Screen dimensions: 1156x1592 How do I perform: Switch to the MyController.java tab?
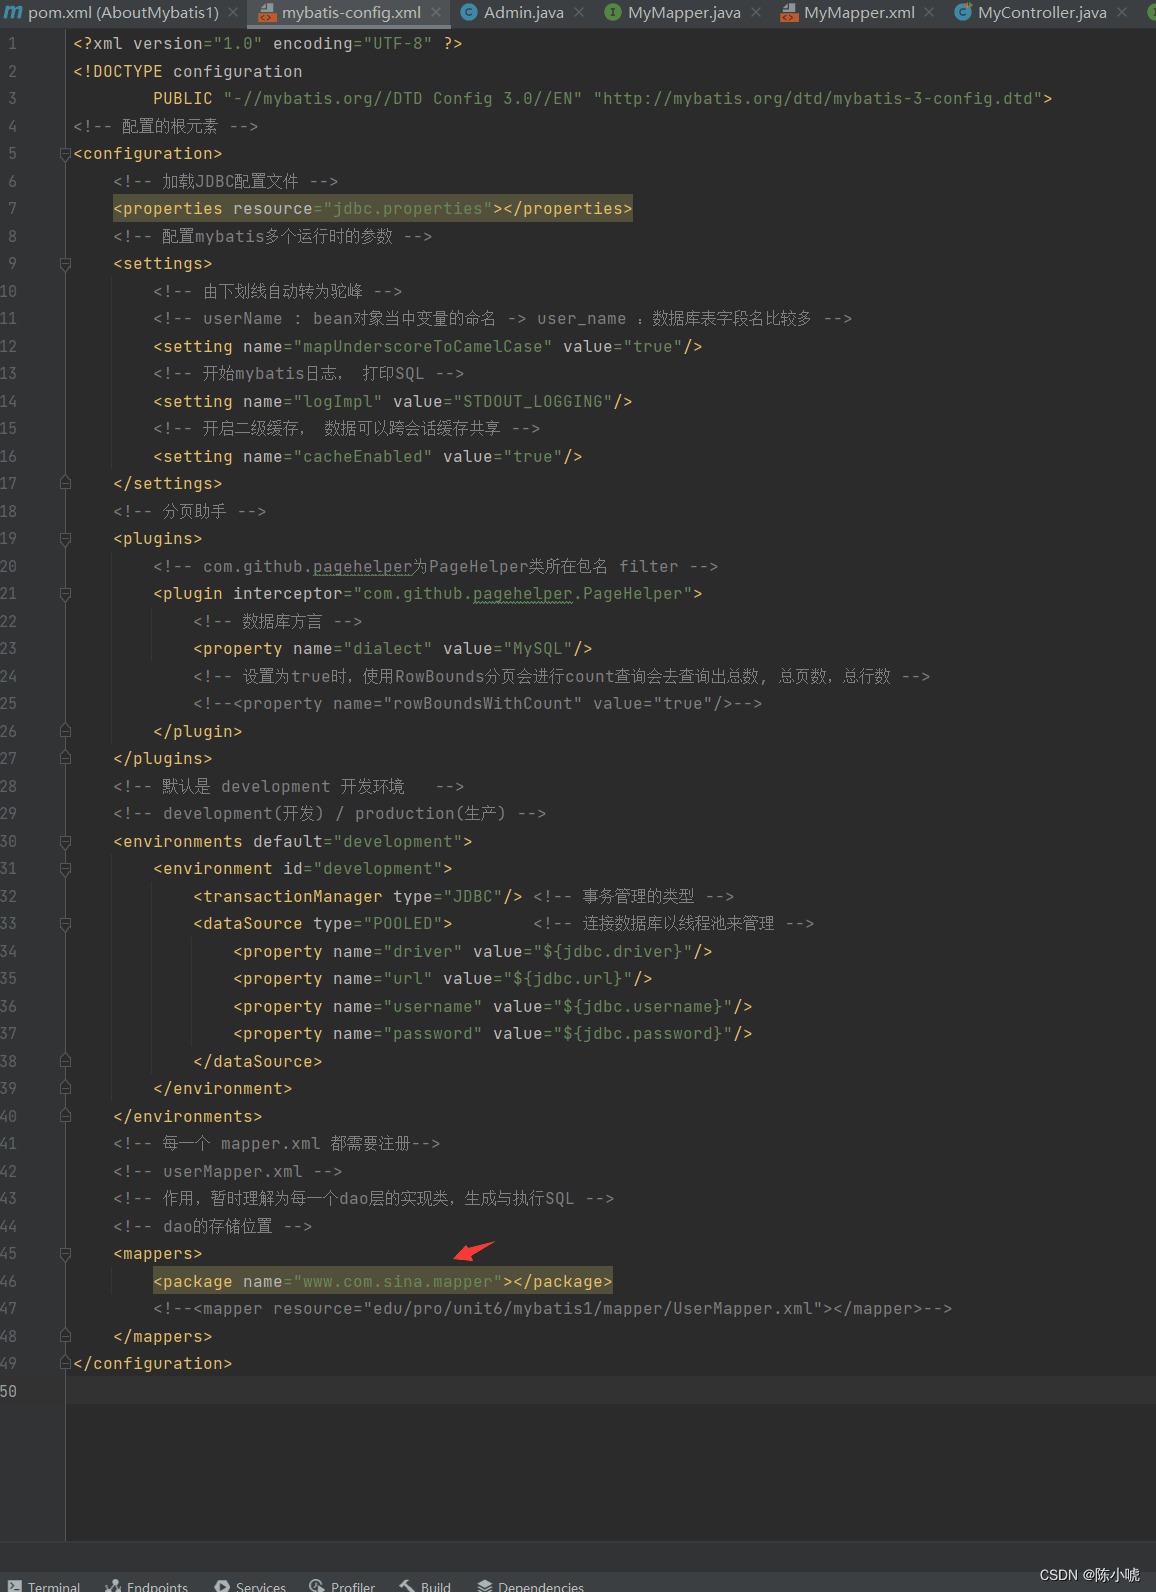point(1042,13)
